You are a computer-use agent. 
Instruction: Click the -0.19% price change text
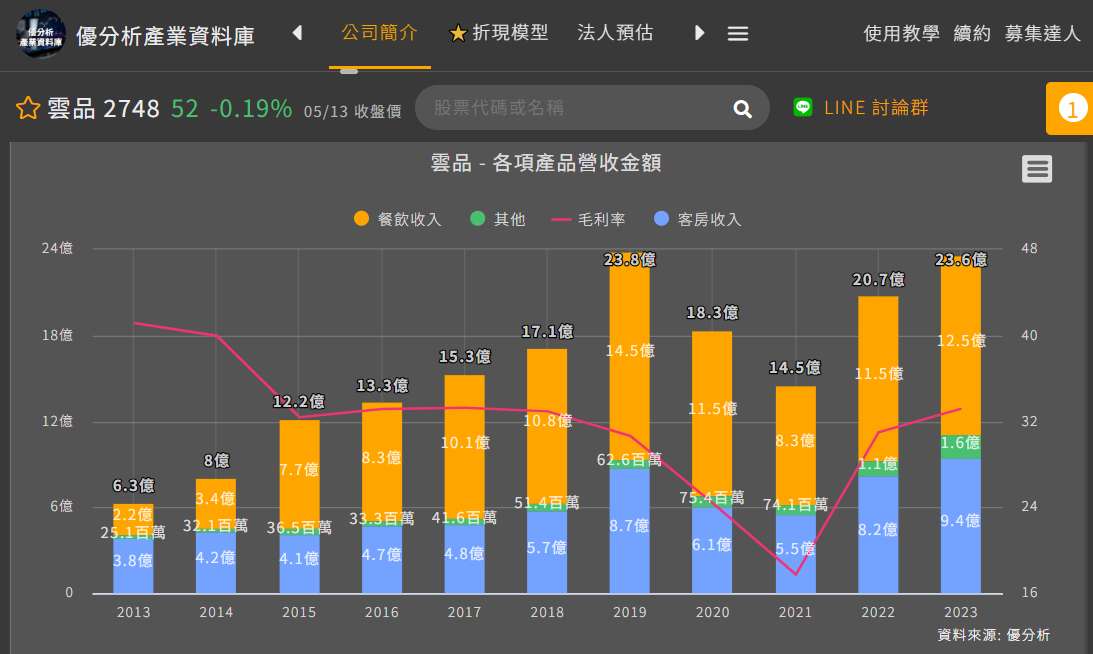tap(251, 108)
